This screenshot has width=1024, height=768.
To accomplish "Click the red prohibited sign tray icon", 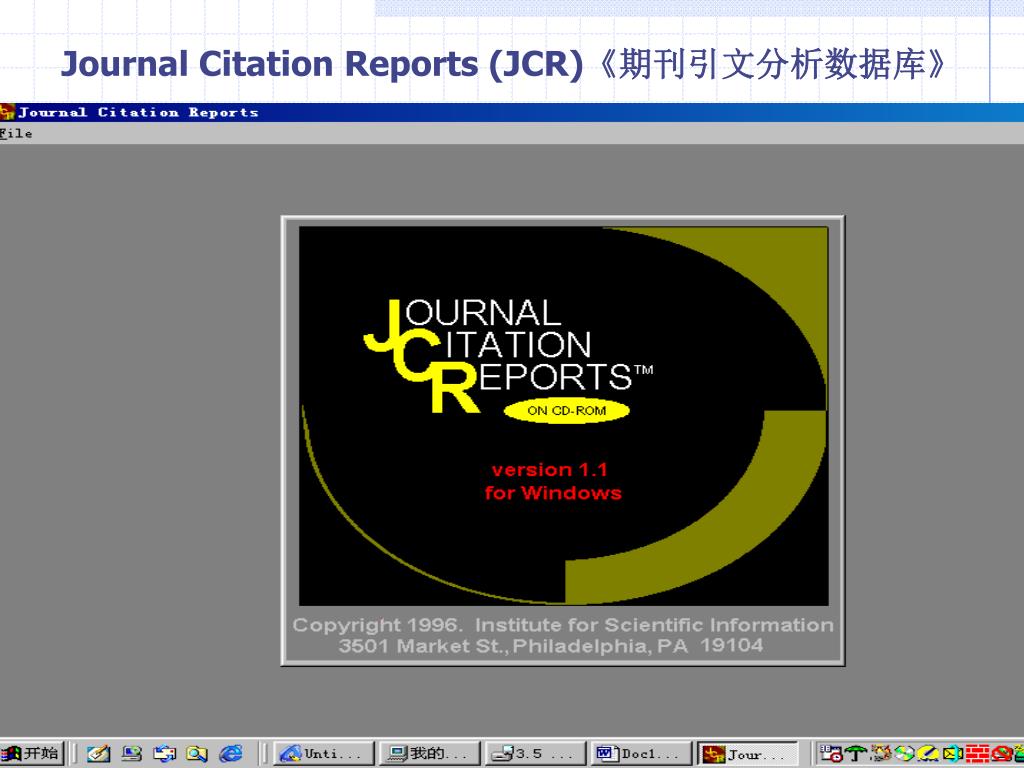I will [x=1003, y=754].
